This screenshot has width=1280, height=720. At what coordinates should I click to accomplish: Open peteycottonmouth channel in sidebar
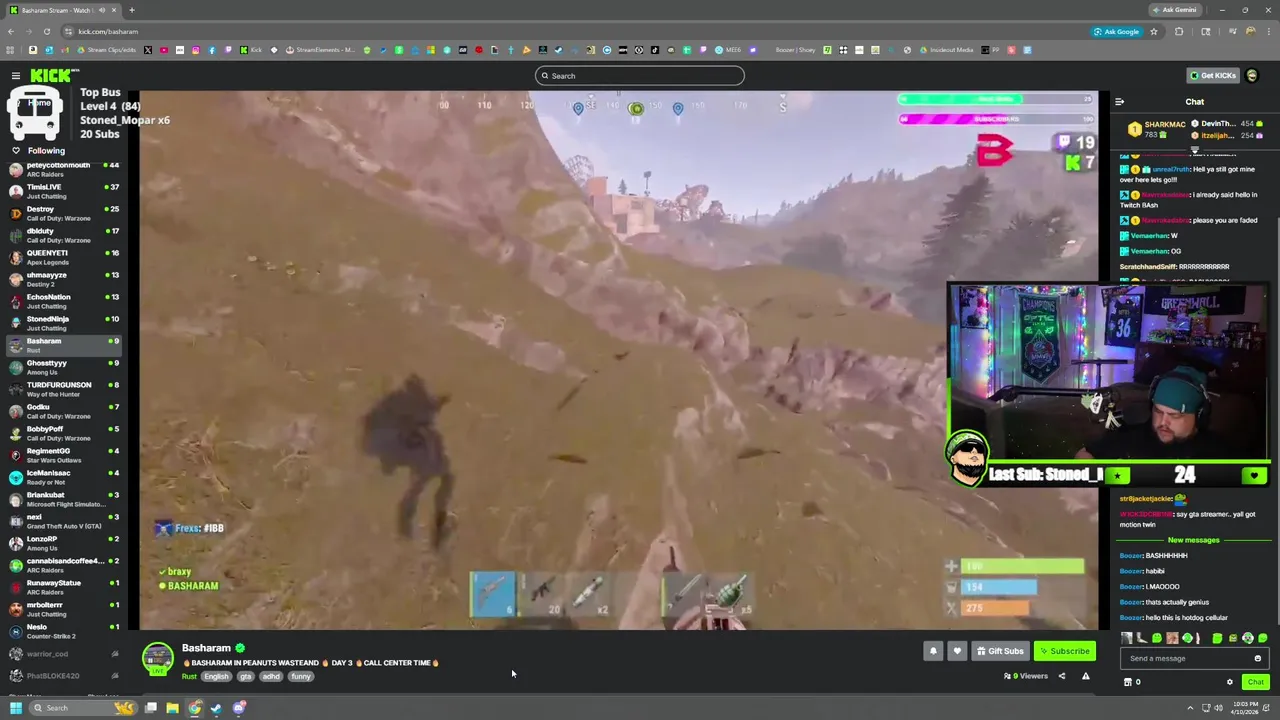(62, 169)
